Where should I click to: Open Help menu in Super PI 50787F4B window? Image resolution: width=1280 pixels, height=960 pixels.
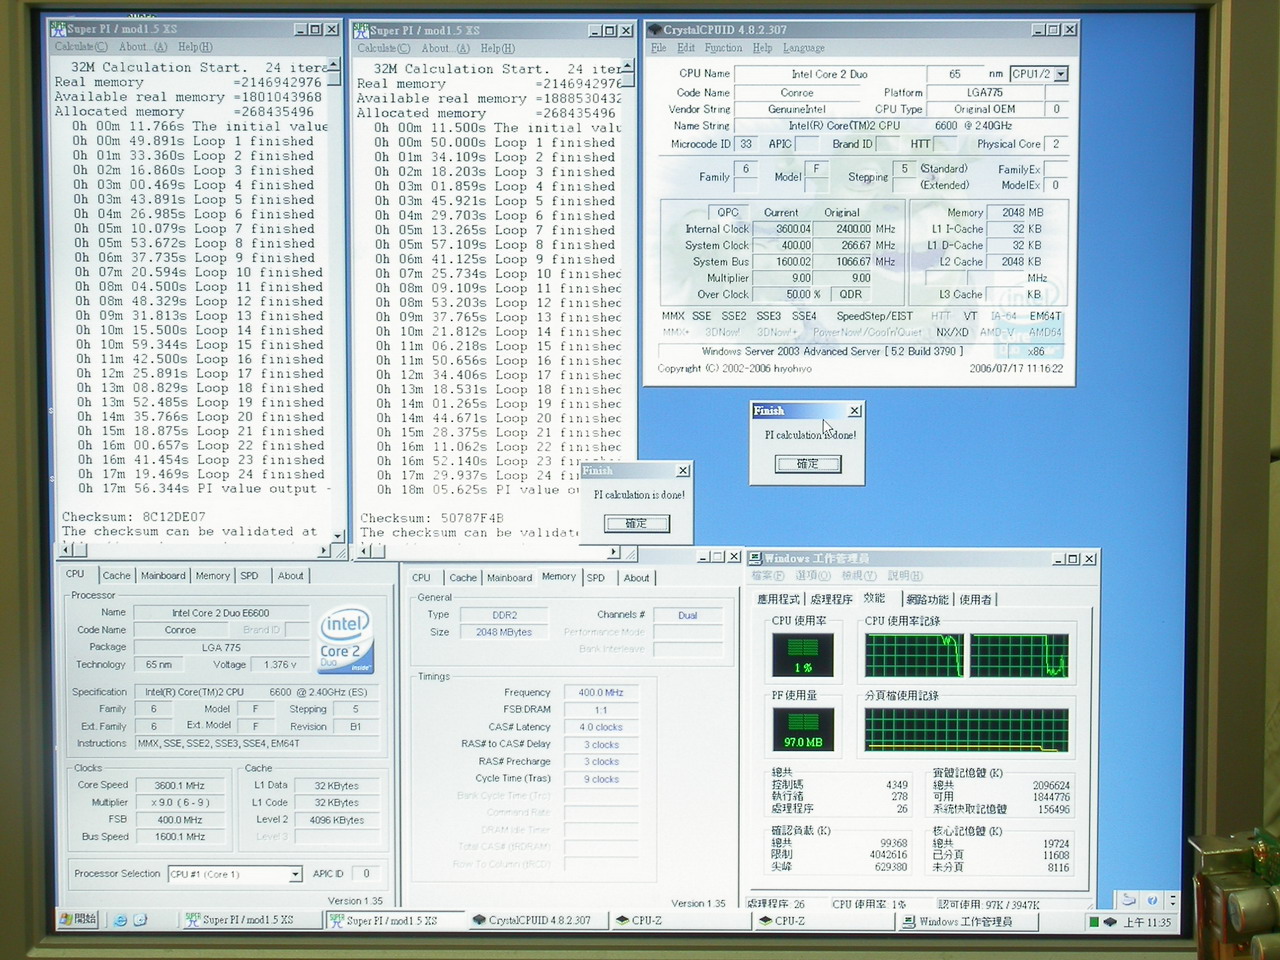click(x=497, y=48)
